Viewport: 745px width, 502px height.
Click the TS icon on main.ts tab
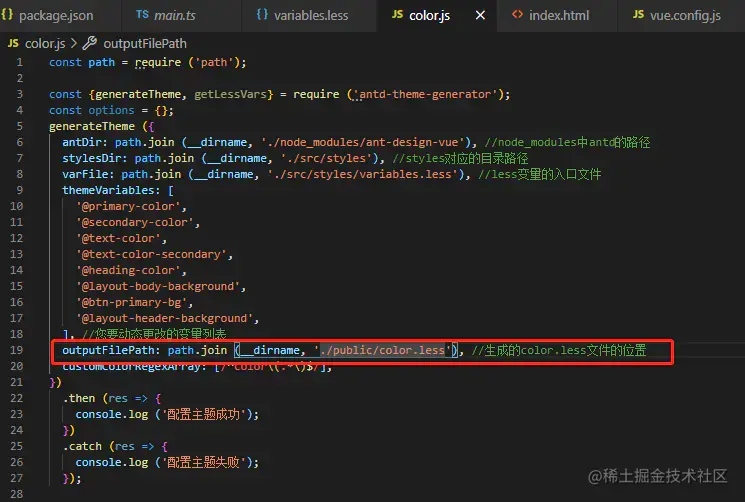click(142, 15)
